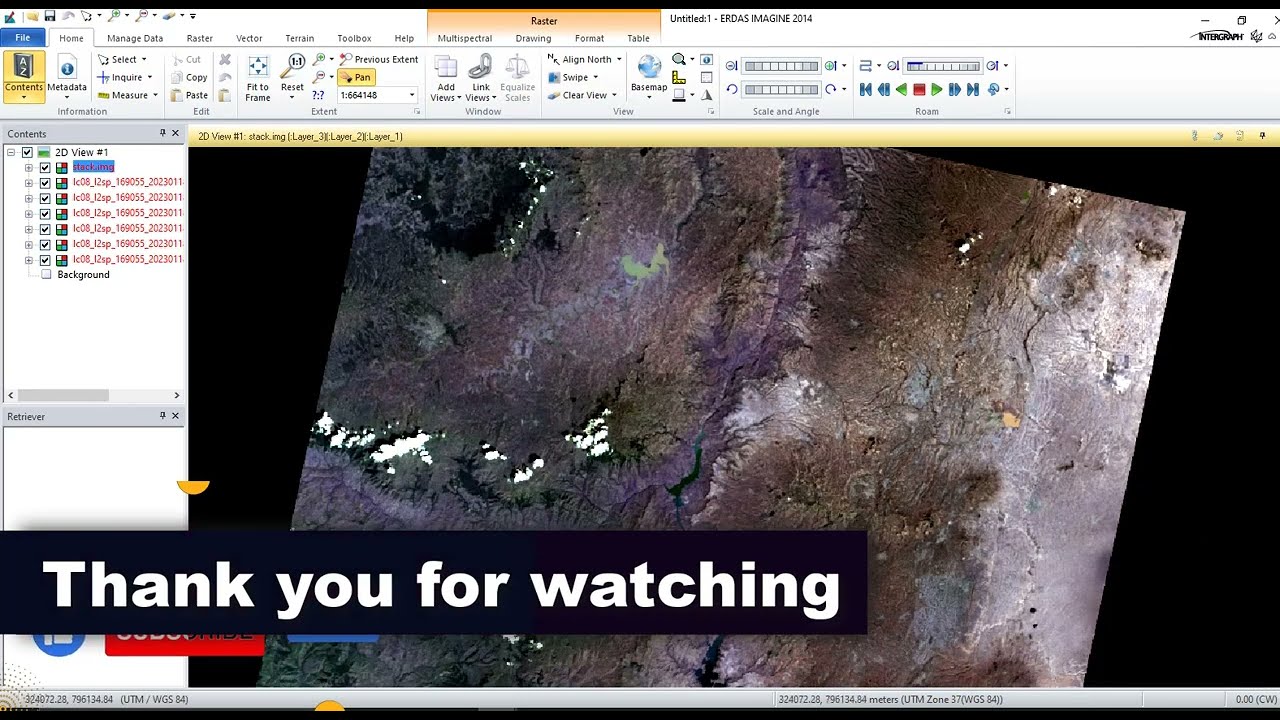Screen dimensions: 1280x720
Task: Click the scale slider in Scale and Angle
Action: (781, 66)
